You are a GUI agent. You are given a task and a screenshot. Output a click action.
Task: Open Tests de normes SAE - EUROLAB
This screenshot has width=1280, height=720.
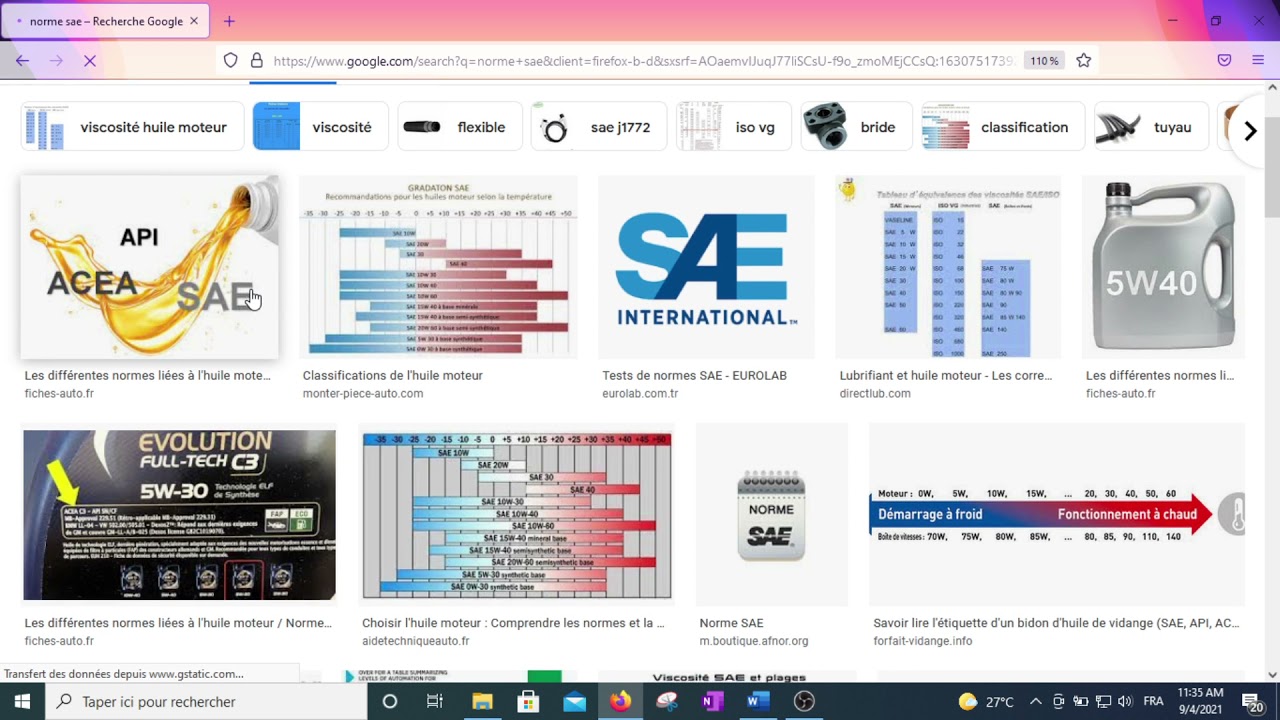(694, 375)
